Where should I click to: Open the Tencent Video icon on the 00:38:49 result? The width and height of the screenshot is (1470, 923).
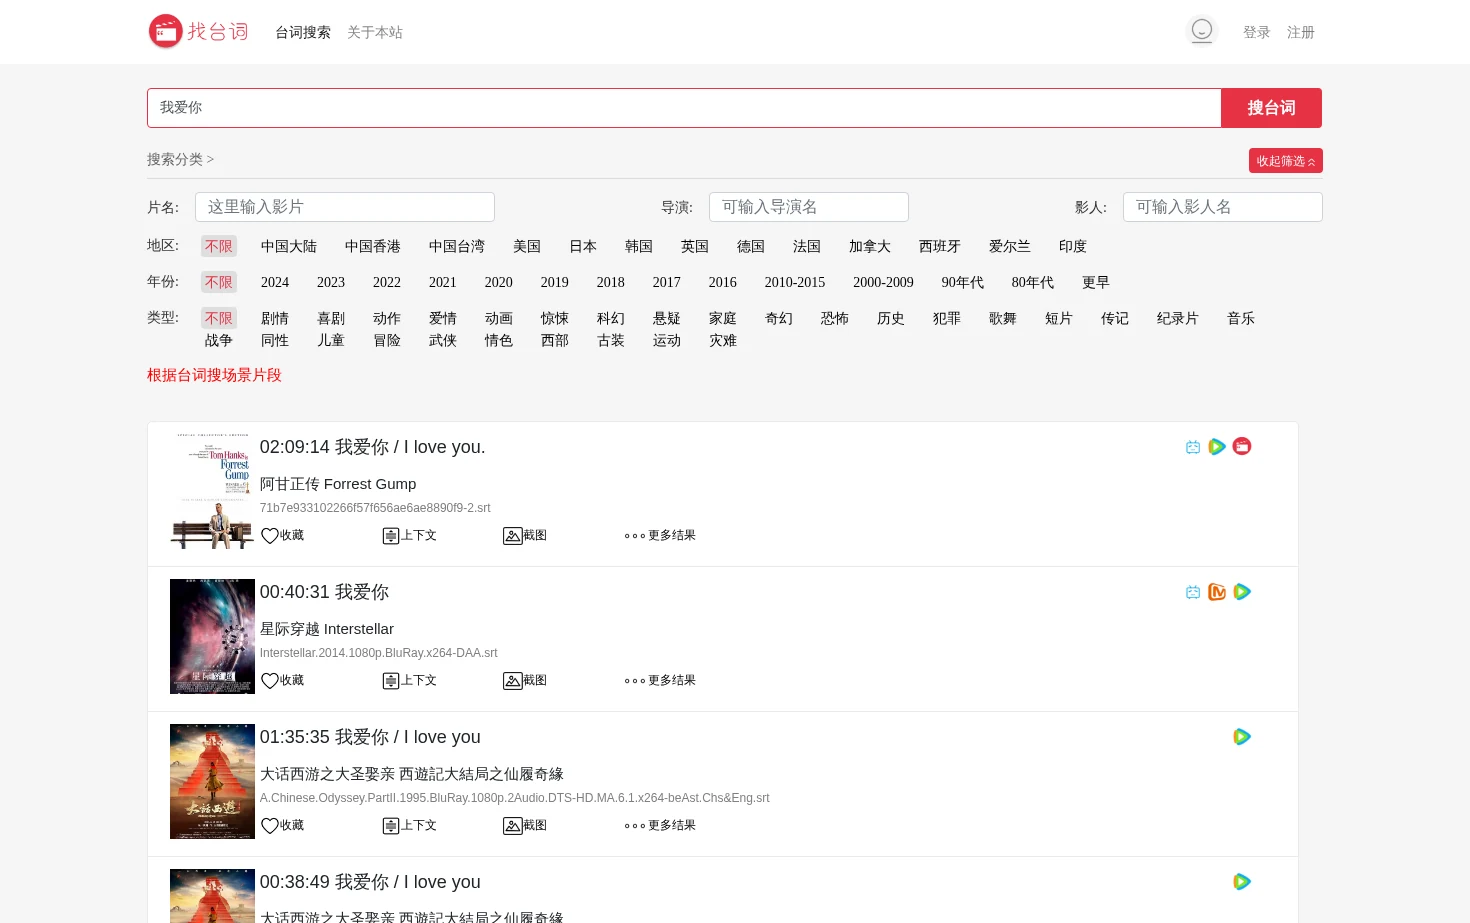(1242, 882)
